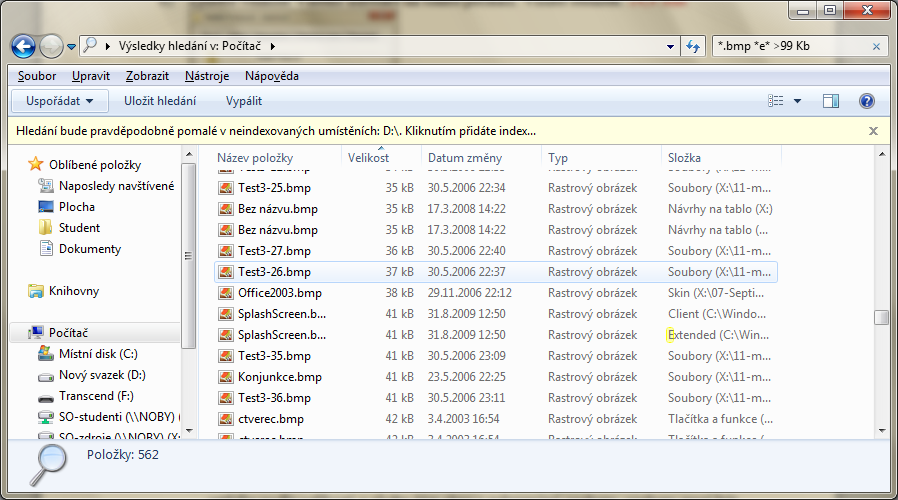This screenshot has width=898, height=500.
Task: Dismiss the yellow information bar
Action: coord(873,131)
